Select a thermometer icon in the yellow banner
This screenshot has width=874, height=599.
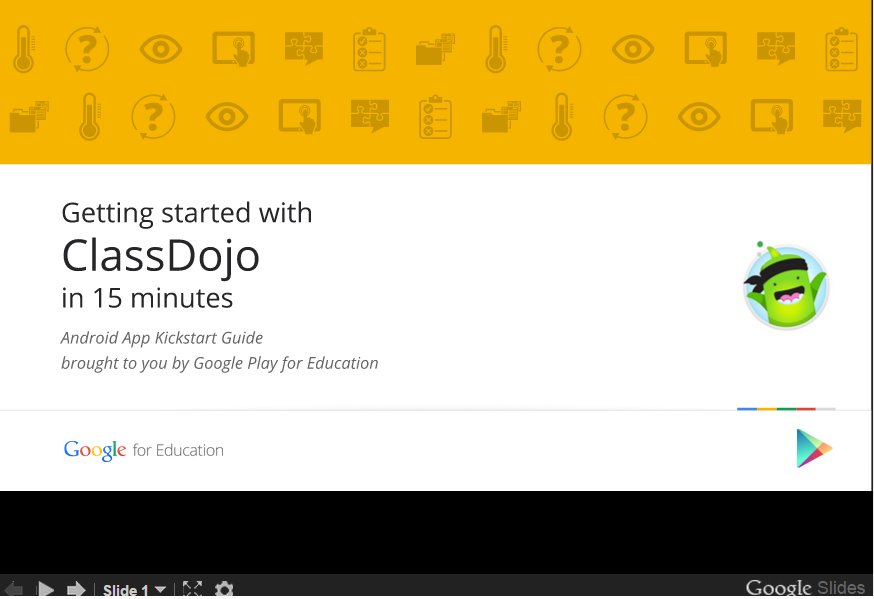pyautogui.click(x=25, y=48)
